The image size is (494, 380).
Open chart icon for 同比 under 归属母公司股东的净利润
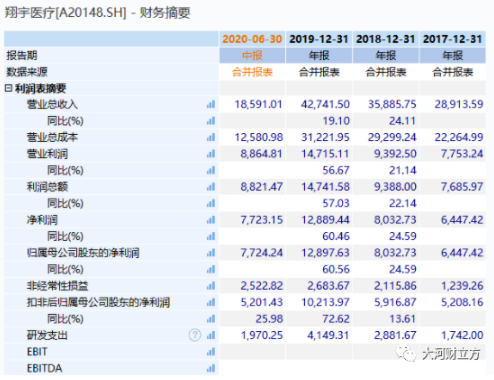pyautogui.click(x=211, y=269)
